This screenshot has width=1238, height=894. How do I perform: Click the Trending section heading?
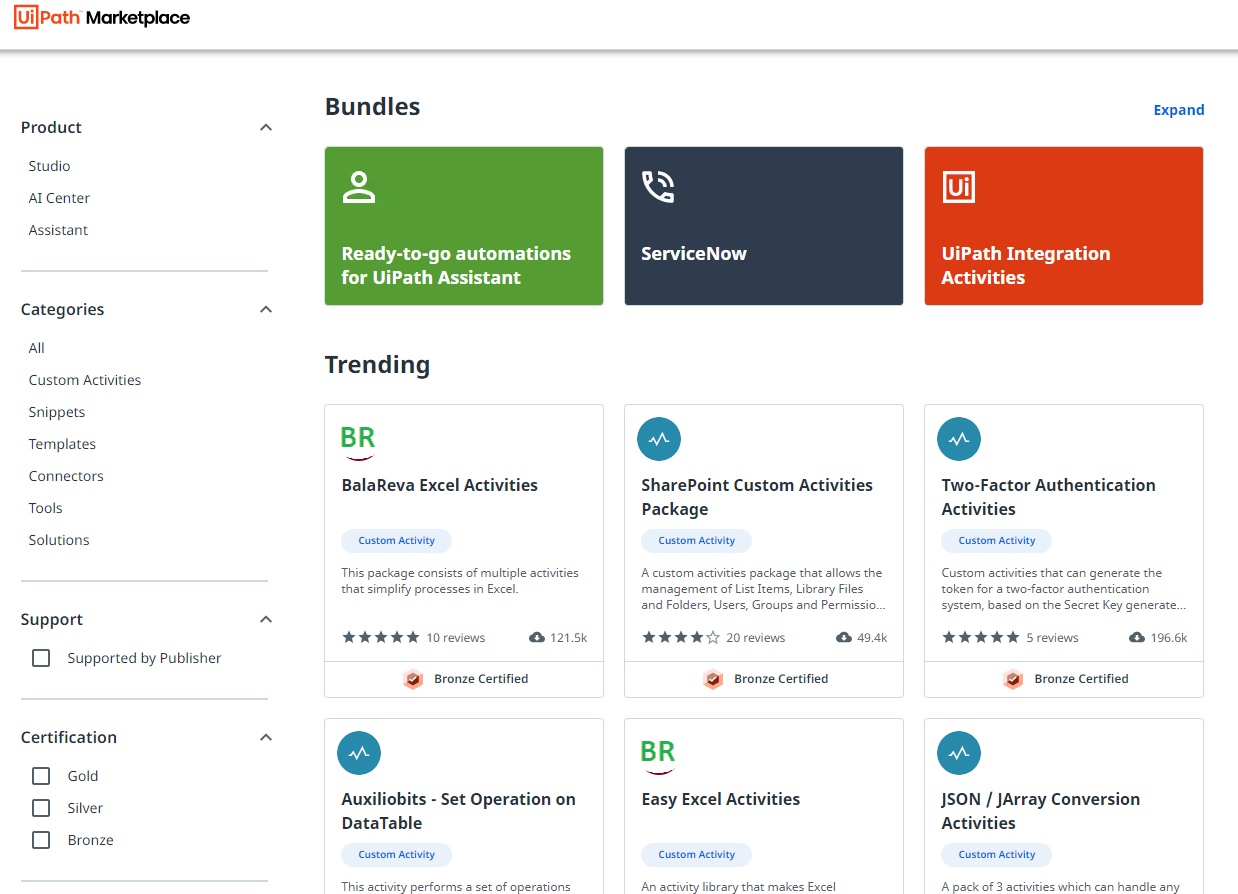pyautogui.click(x=378, y=365)
